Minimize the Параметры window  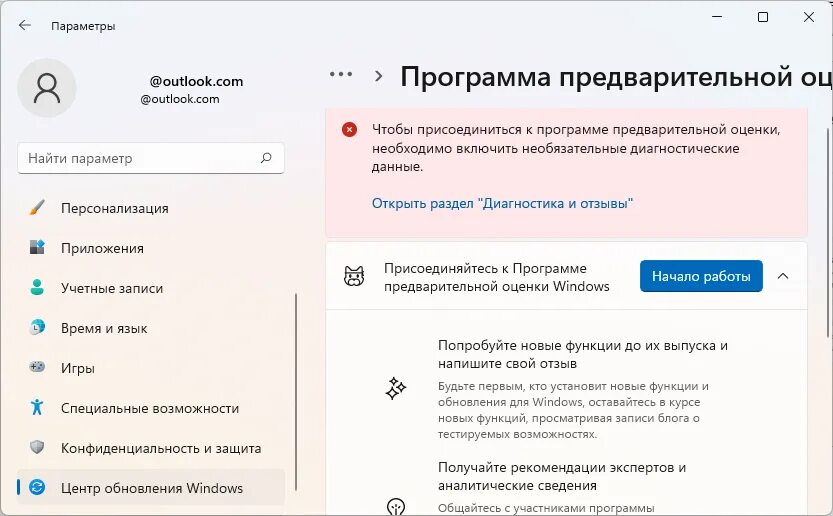[x=717, y=17]
